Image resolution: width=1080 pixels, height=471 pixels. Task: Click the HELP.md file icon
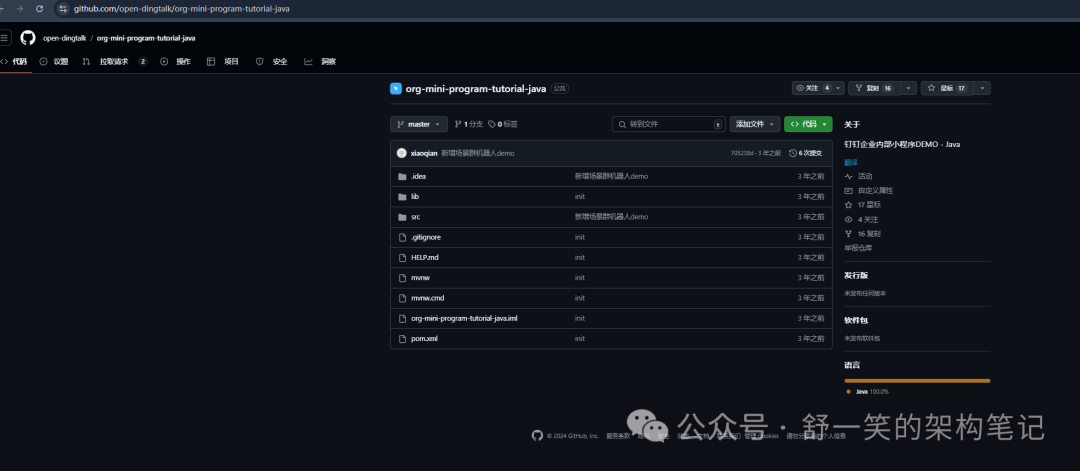[x=403, y=258]
